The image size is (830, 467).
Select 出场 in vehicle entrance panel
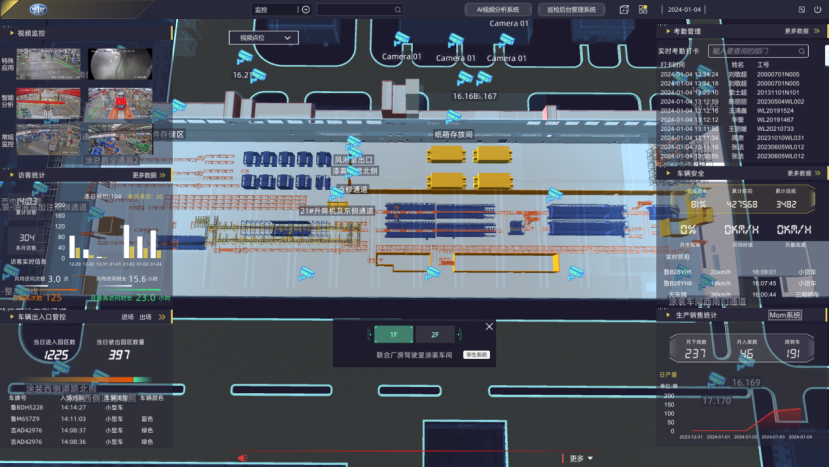pyautogui.click(x=146, y=317)
